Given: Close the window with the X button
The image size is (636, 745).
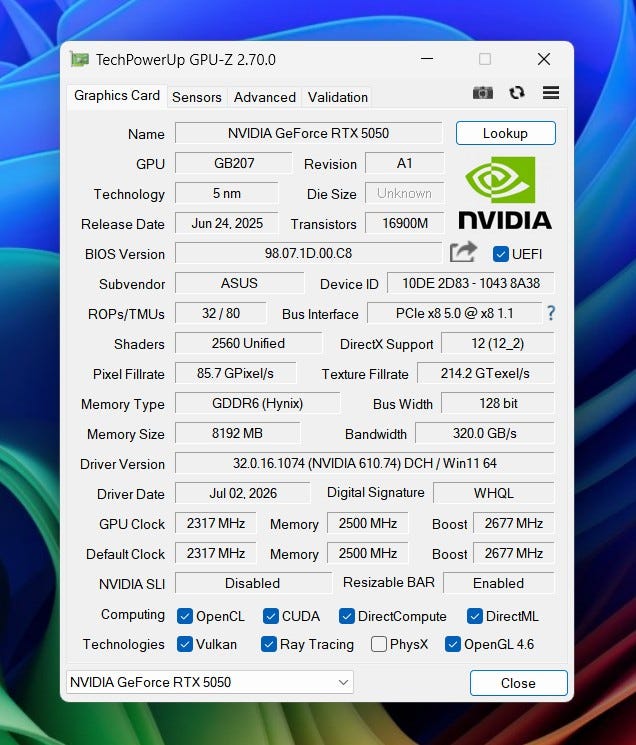Looking at the screenshot, I should [x=544, y=59].
